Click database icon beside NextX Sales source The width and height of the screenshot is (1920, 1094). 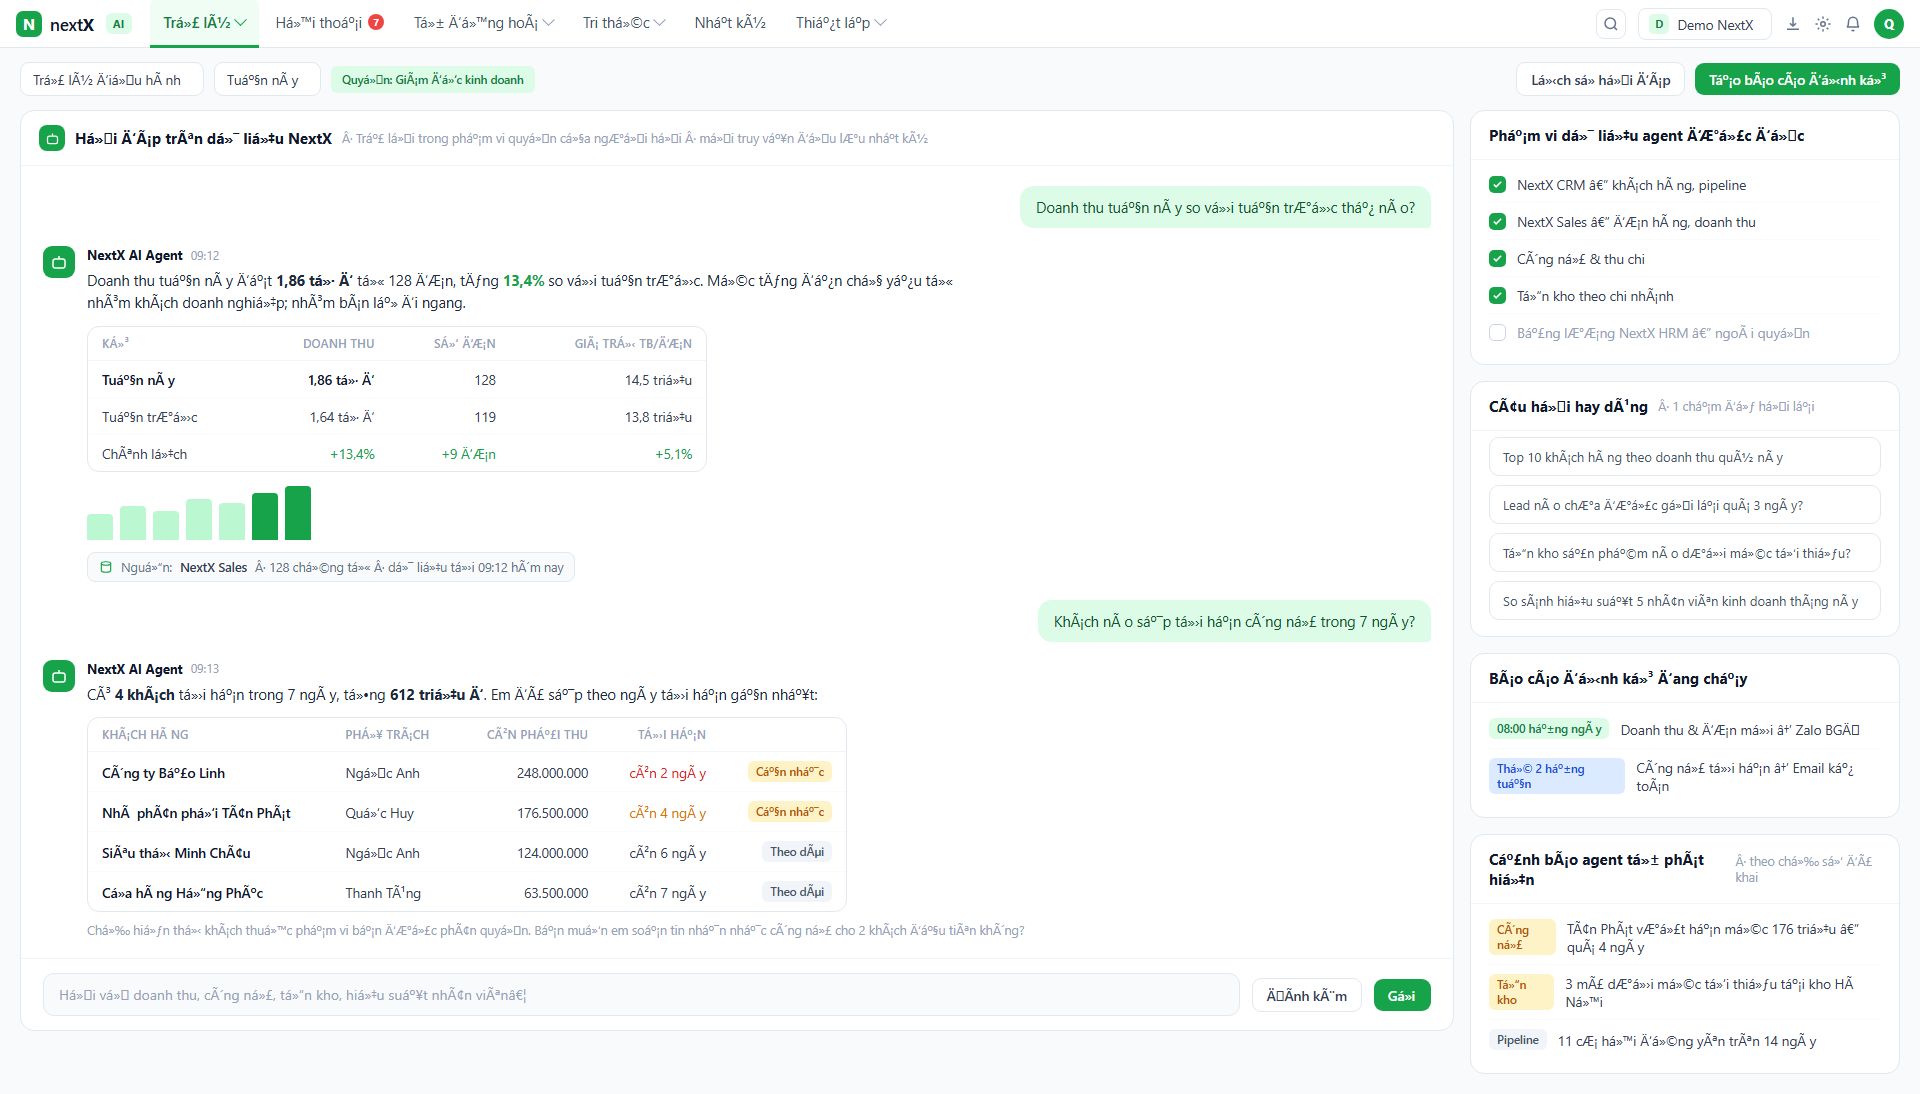click(x=106, y=567)
